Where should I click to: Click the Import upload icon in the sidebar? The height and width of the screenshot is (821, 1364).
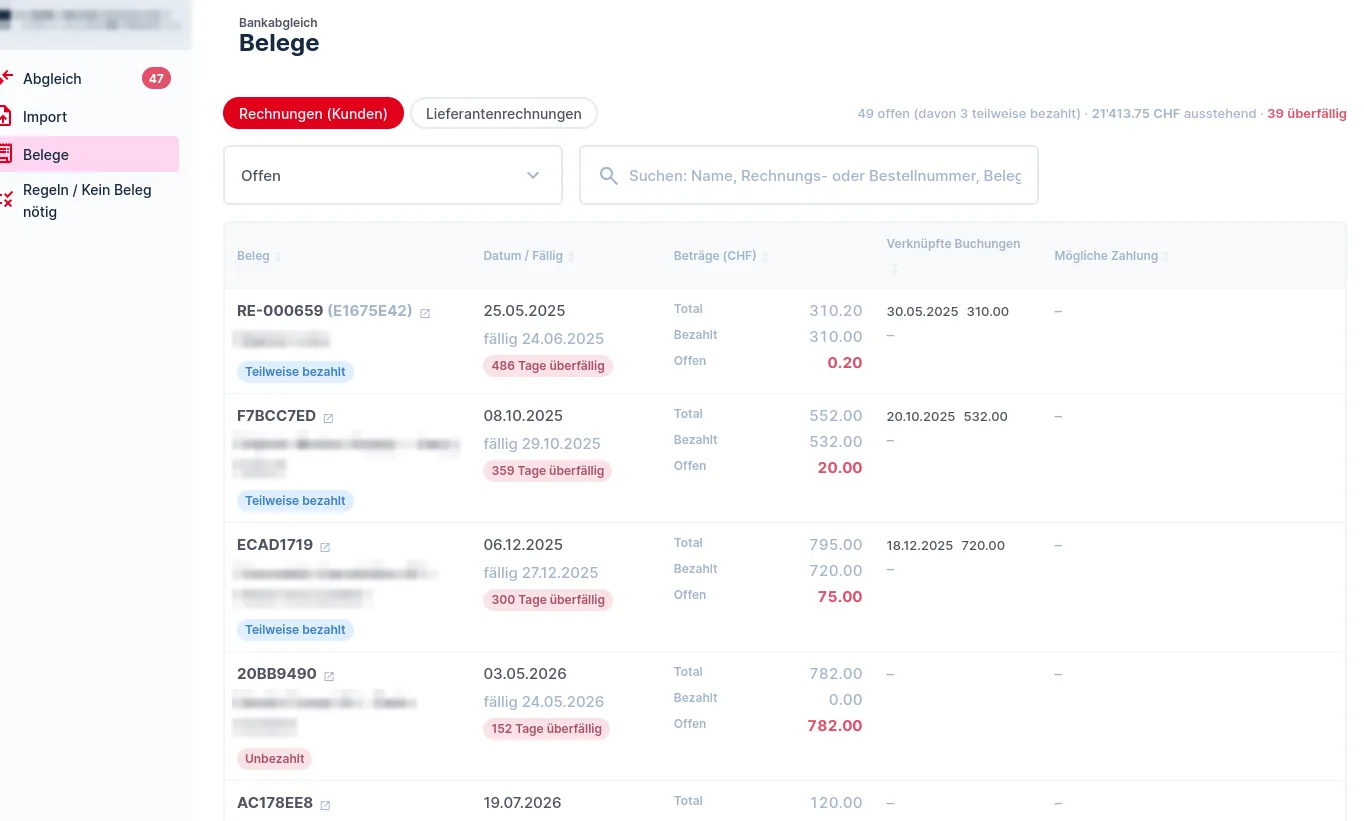pos(6,116)
